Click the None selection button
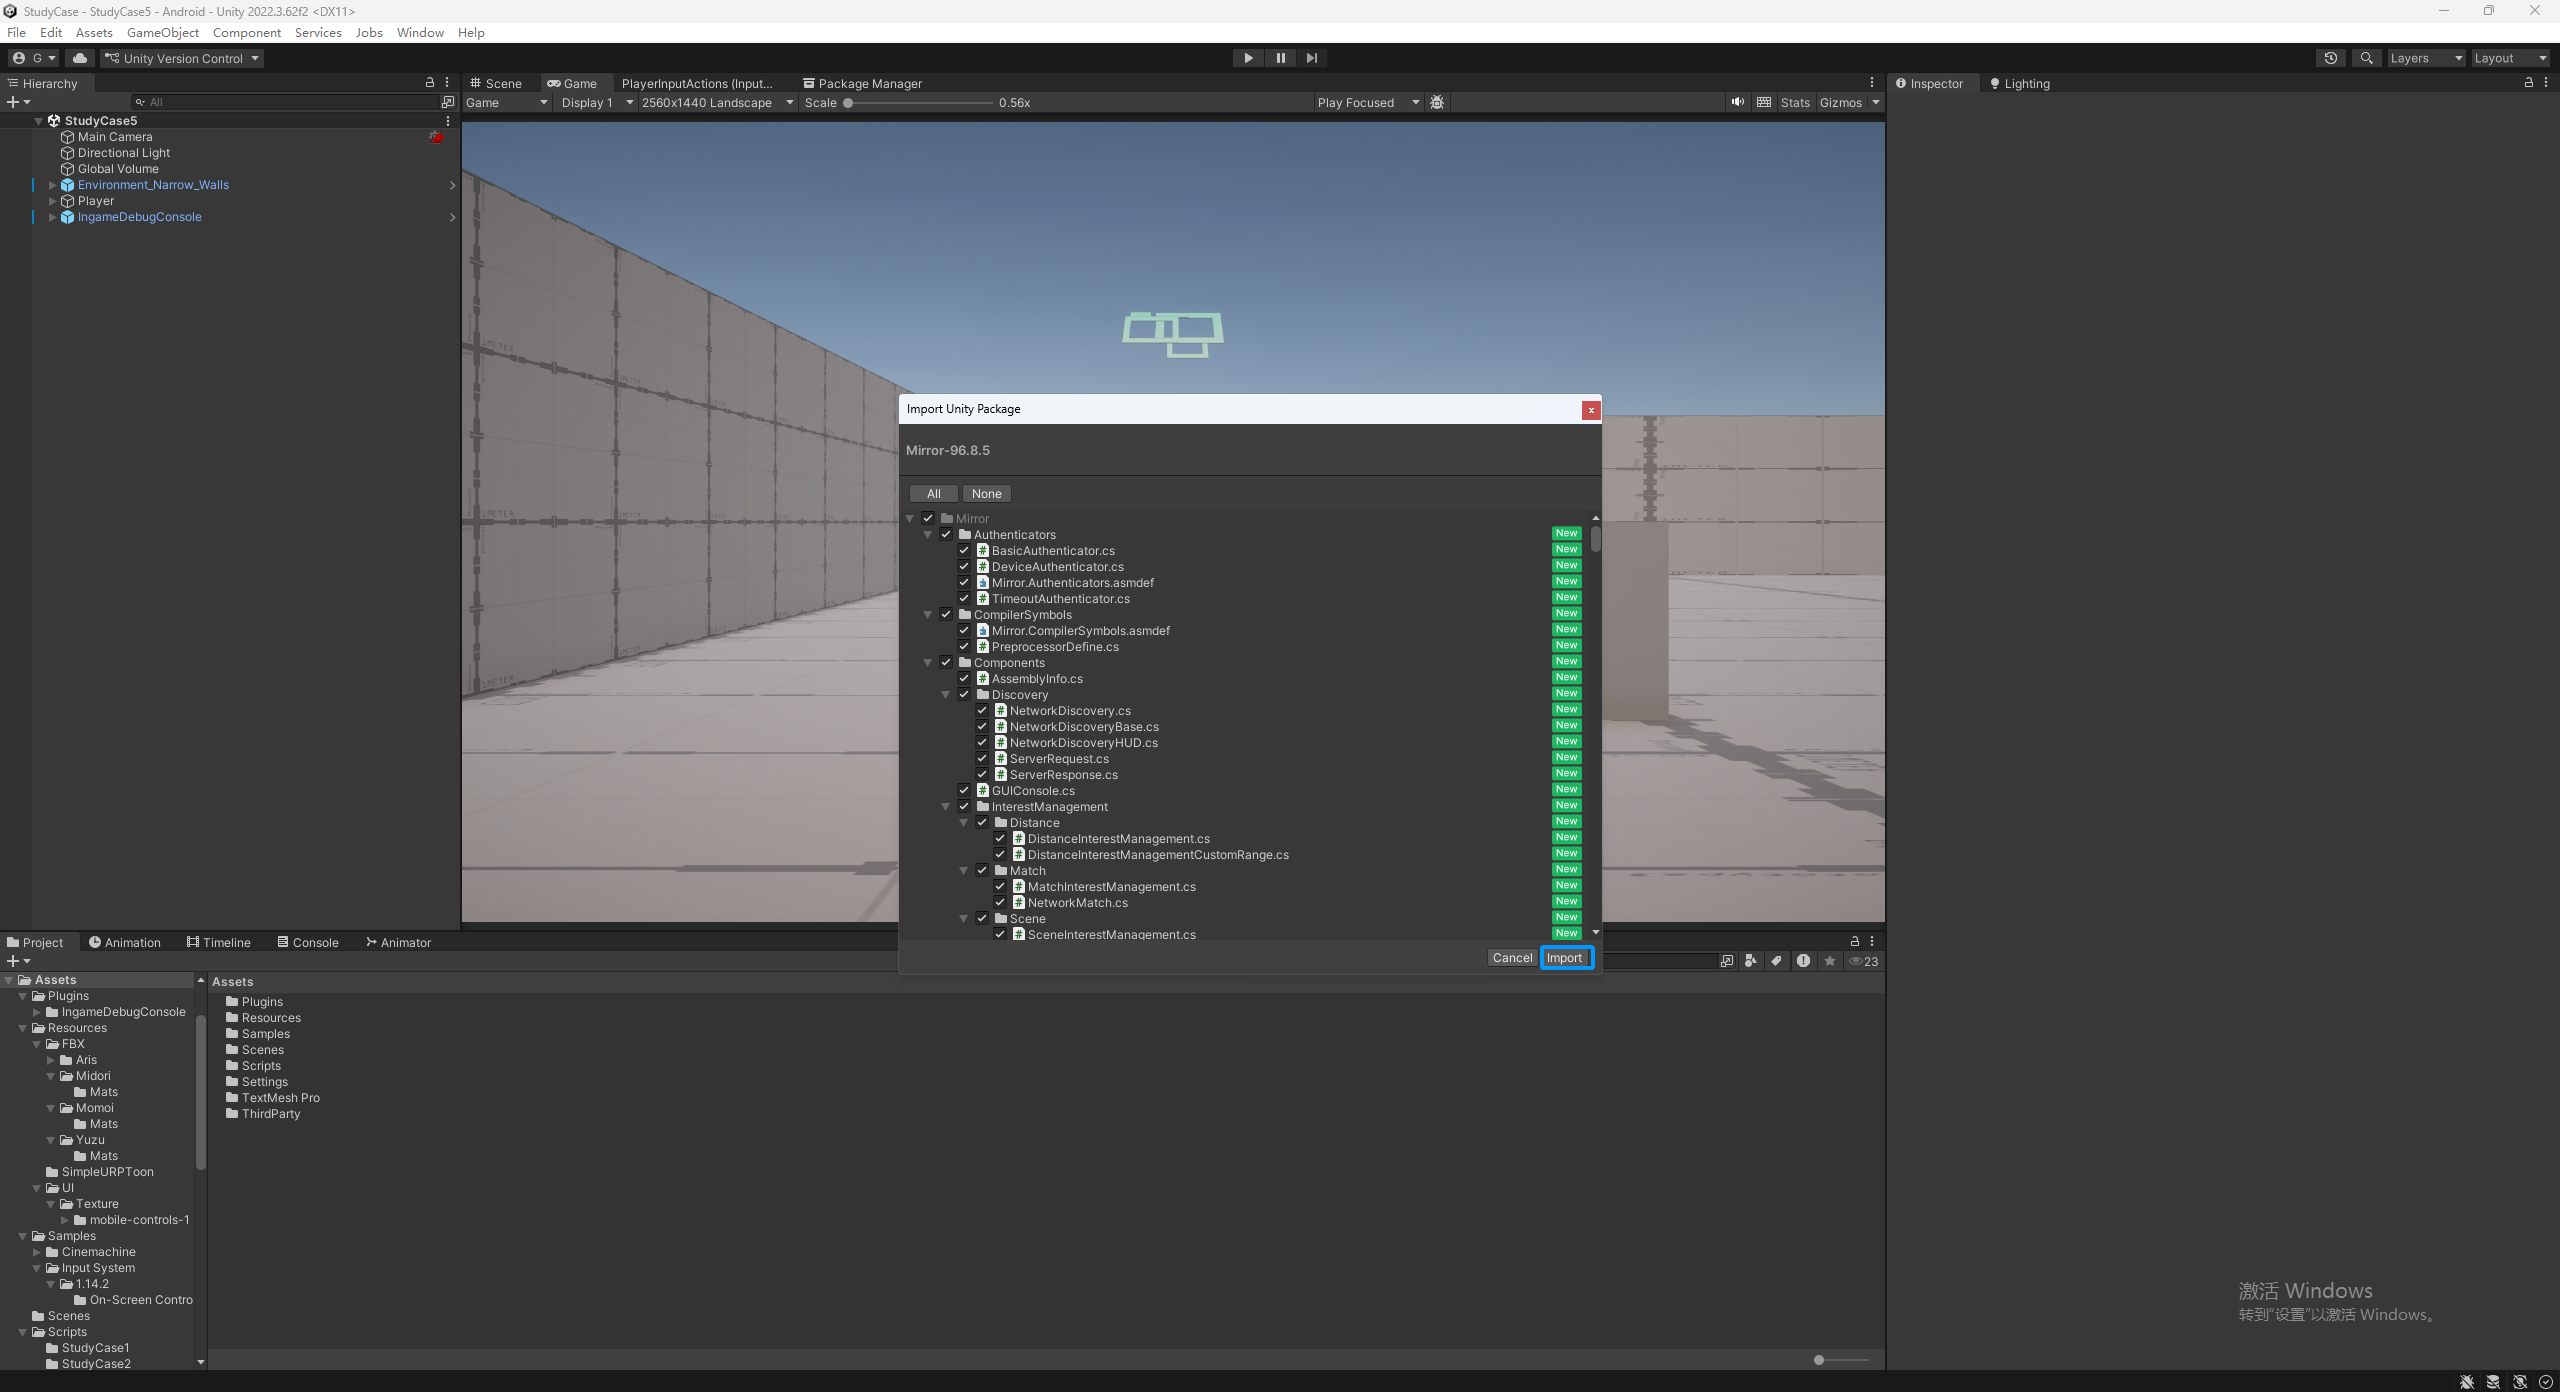The image size is (2560, 1392). click(986, 494)
